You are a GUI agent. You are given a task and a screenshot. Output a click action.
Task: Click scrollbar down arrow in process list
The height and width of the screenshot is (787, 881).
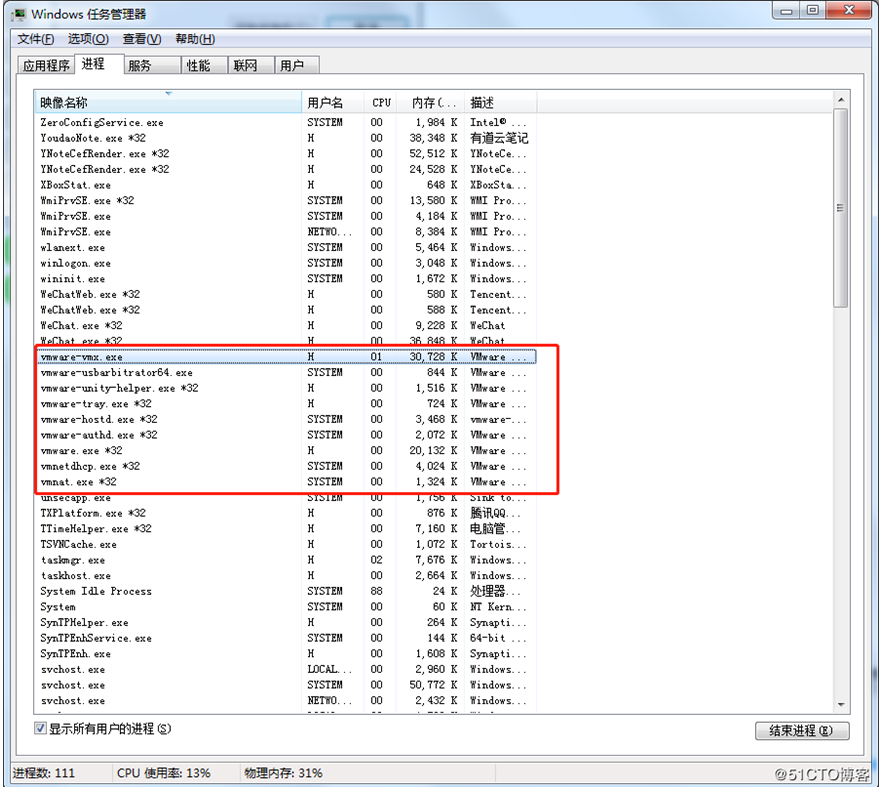(841, 705)
